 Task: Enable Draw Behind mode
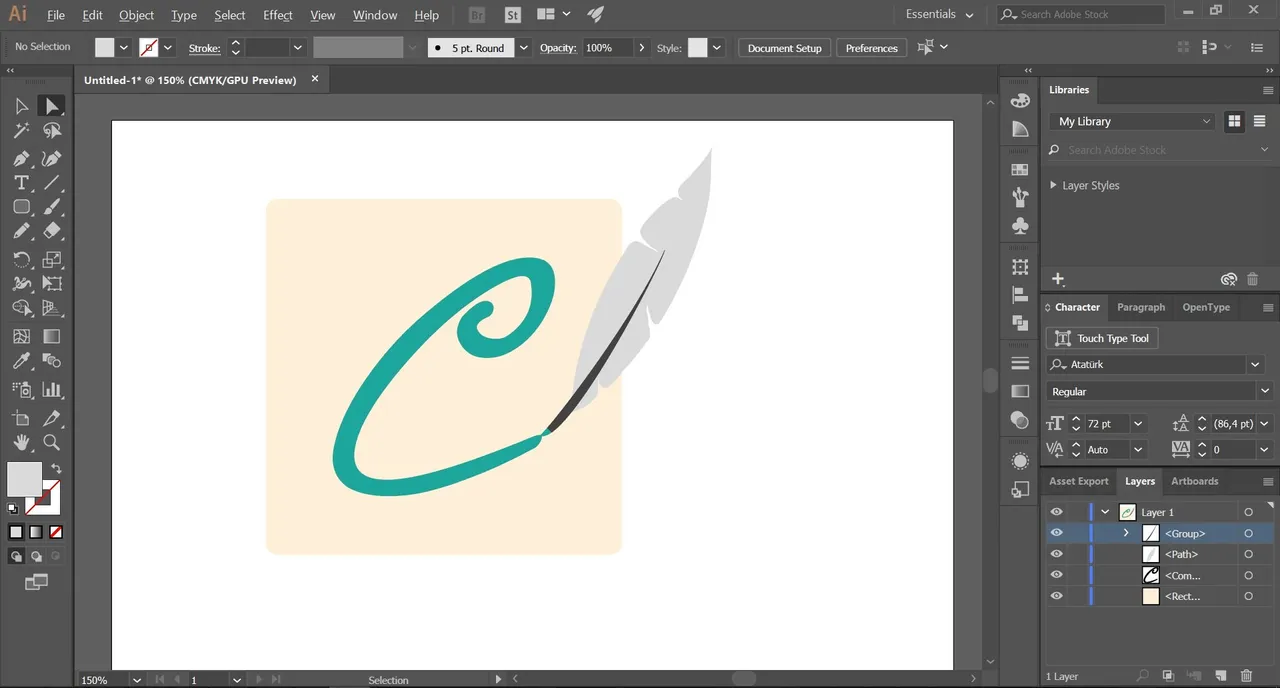(36, 556)
